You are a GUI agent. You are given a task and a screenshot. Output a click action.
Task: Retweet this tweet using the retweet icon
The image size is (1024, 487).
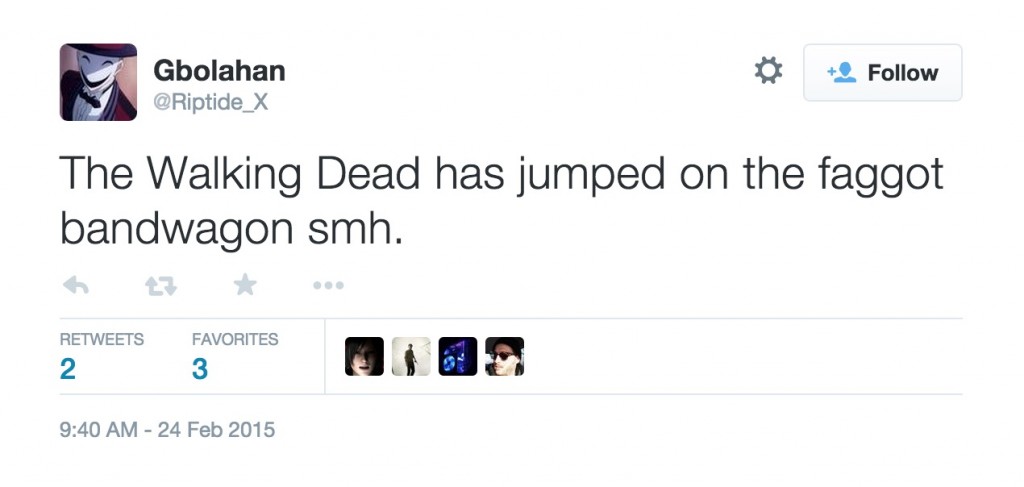(159, 286)
